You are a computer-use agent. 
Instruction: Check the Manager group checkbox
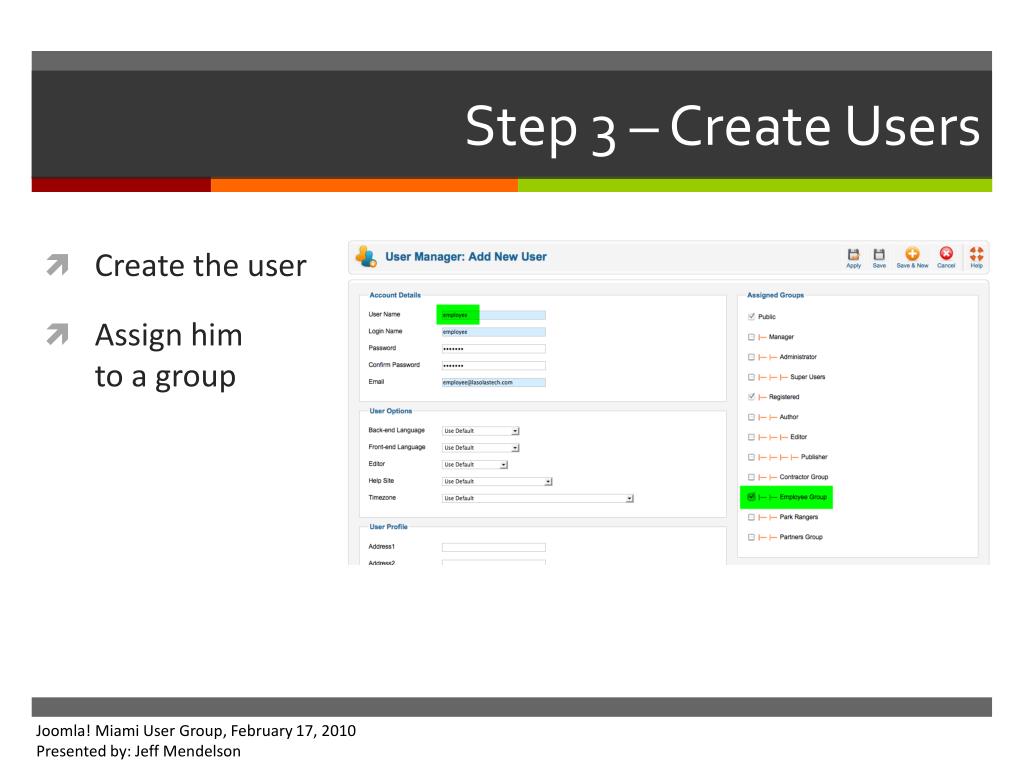point(751,337)
